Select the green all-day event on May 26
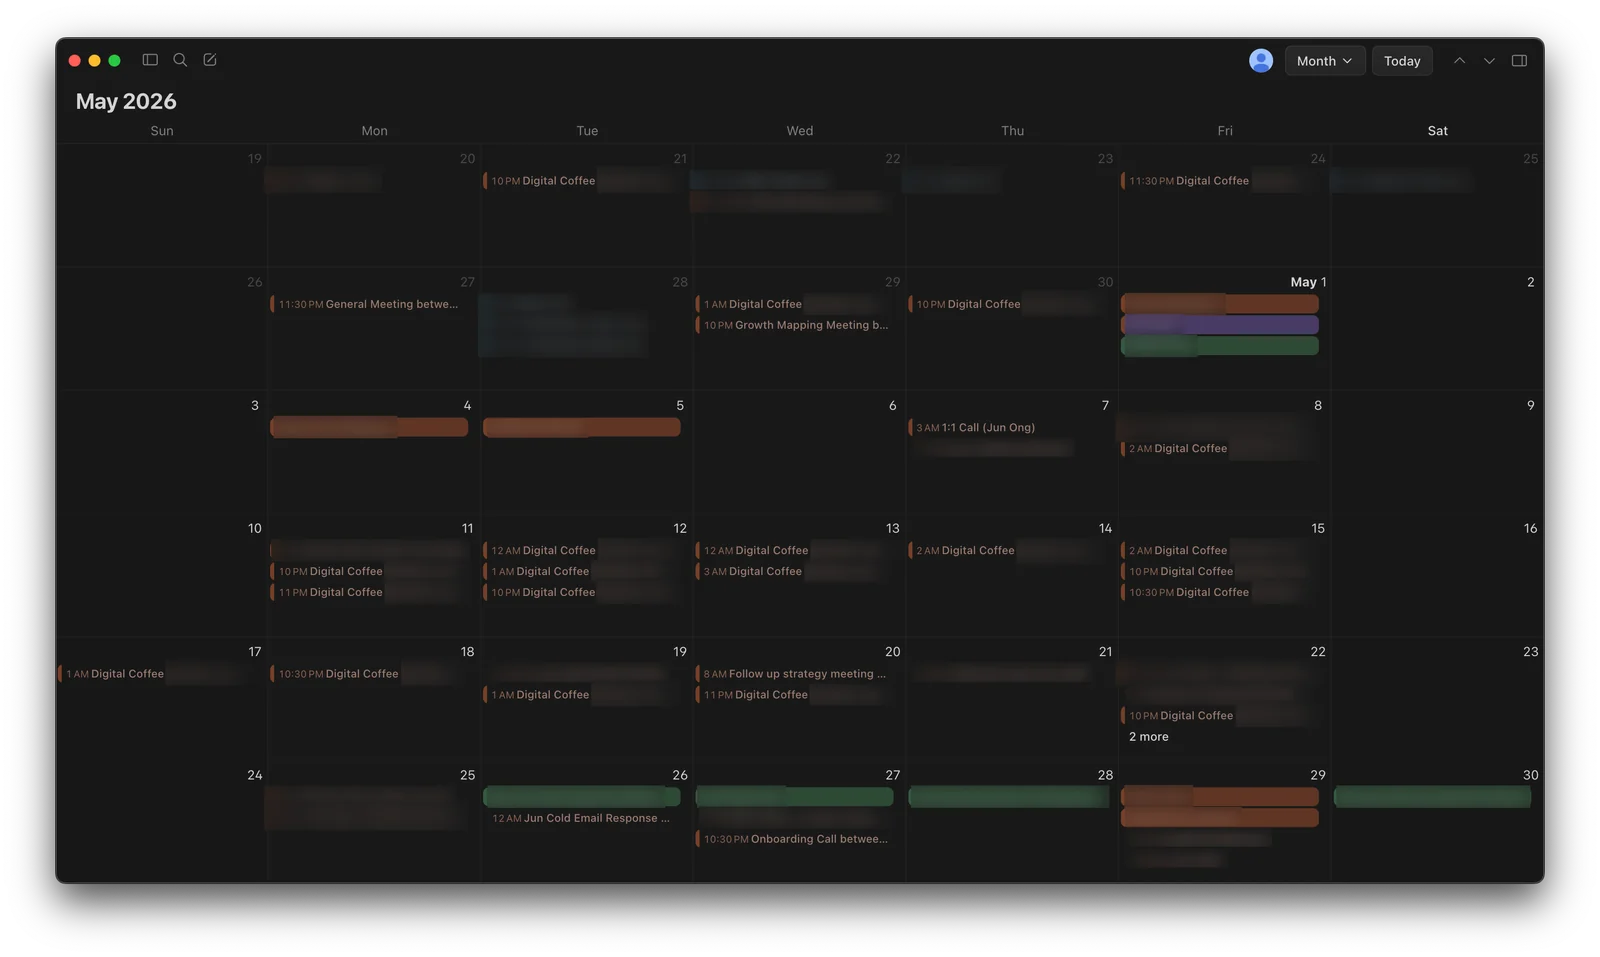This screenshot has width=1600, height=957. pos(581,797)
